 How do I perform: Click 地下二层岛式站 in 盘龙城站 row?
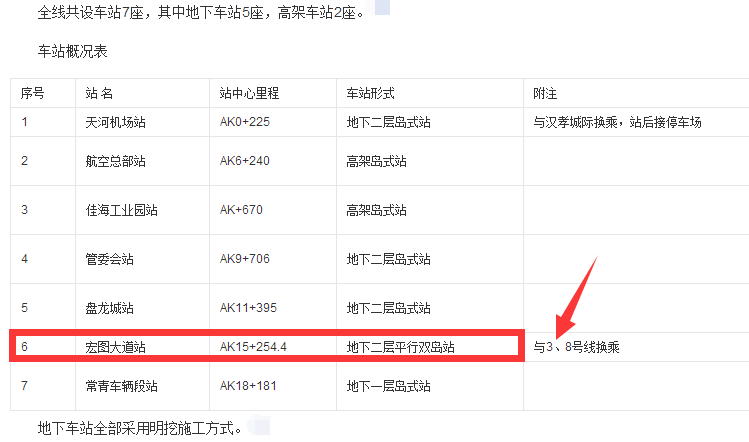point(389,308)
